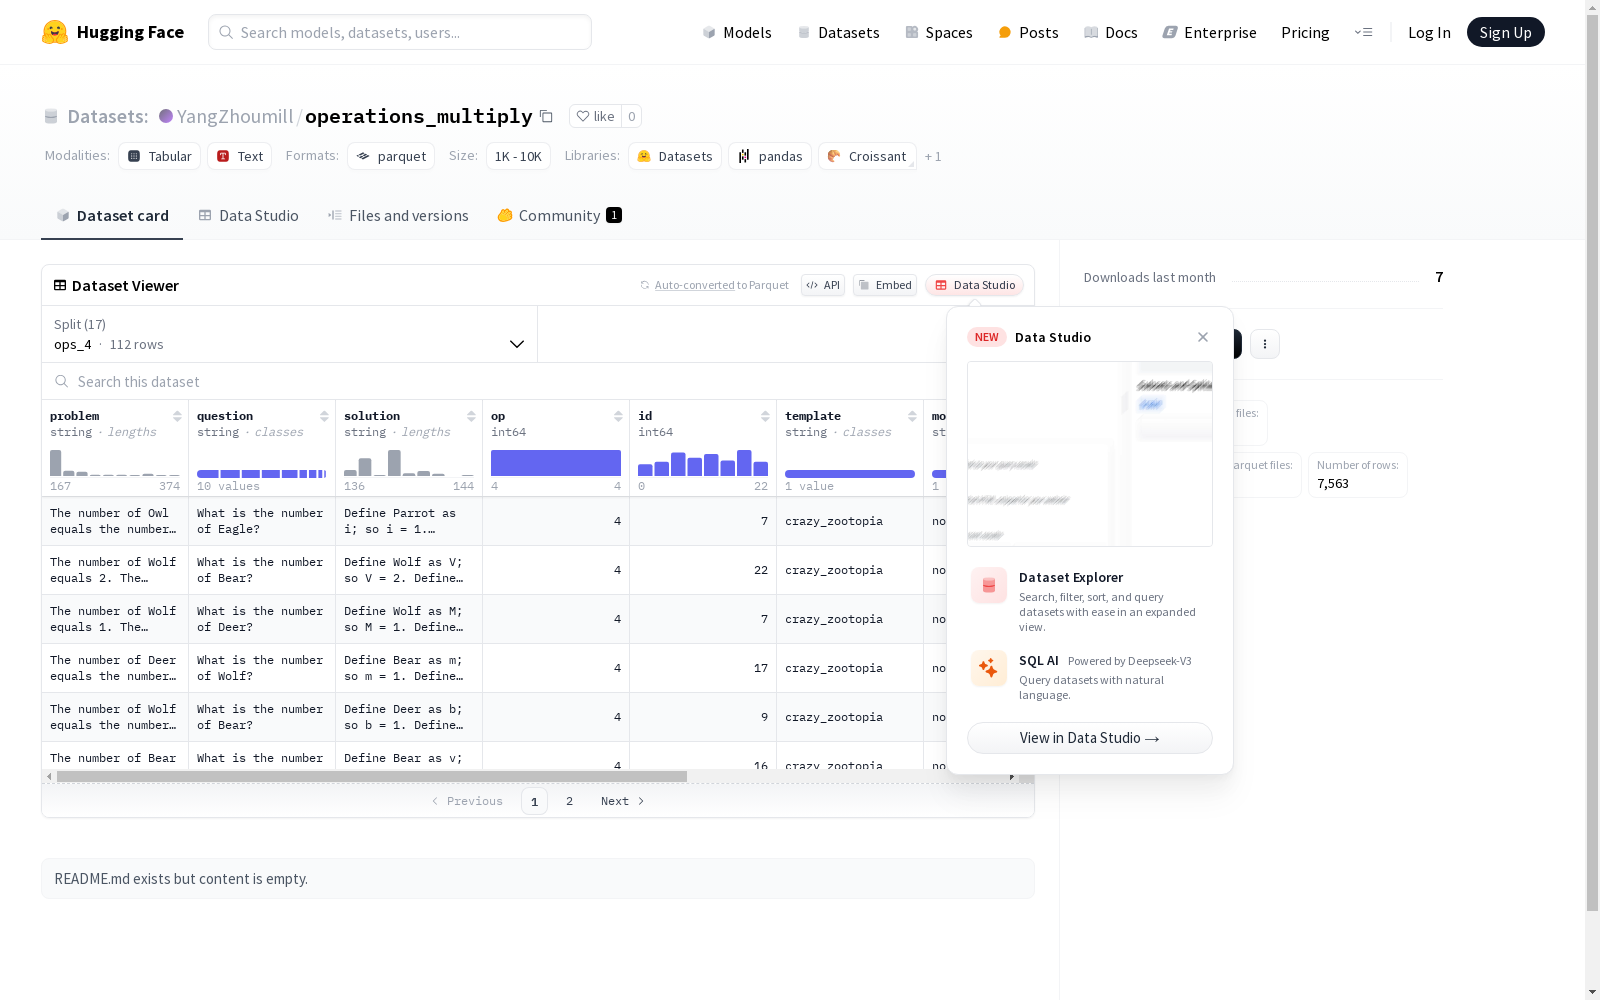
Task: Click the Dataset Explorer icon
Action: [x=989, y=586]
